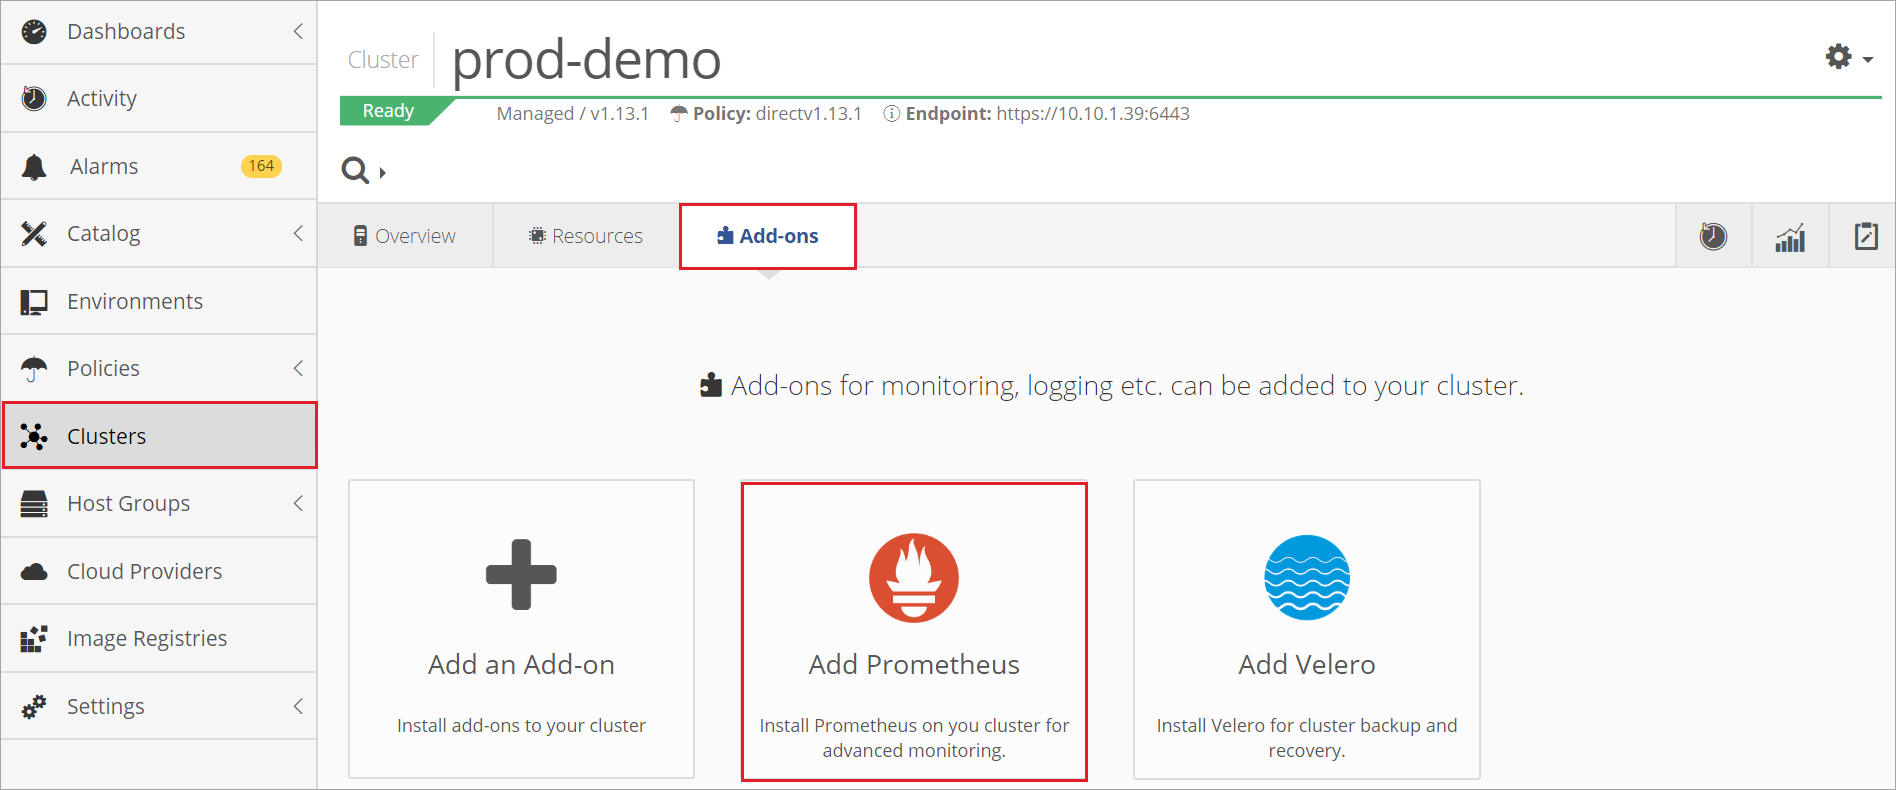The image size is (1896, 790).
Task: Expand the Catalog submenu chevron
Action: 298,233
